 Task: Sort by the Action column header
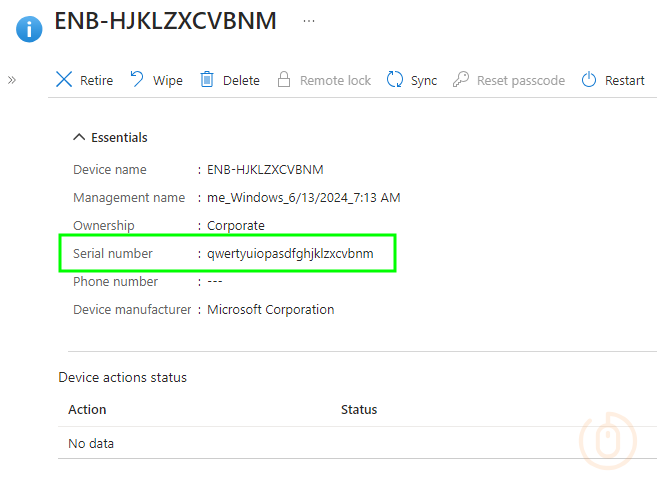[x=87, y=410]
